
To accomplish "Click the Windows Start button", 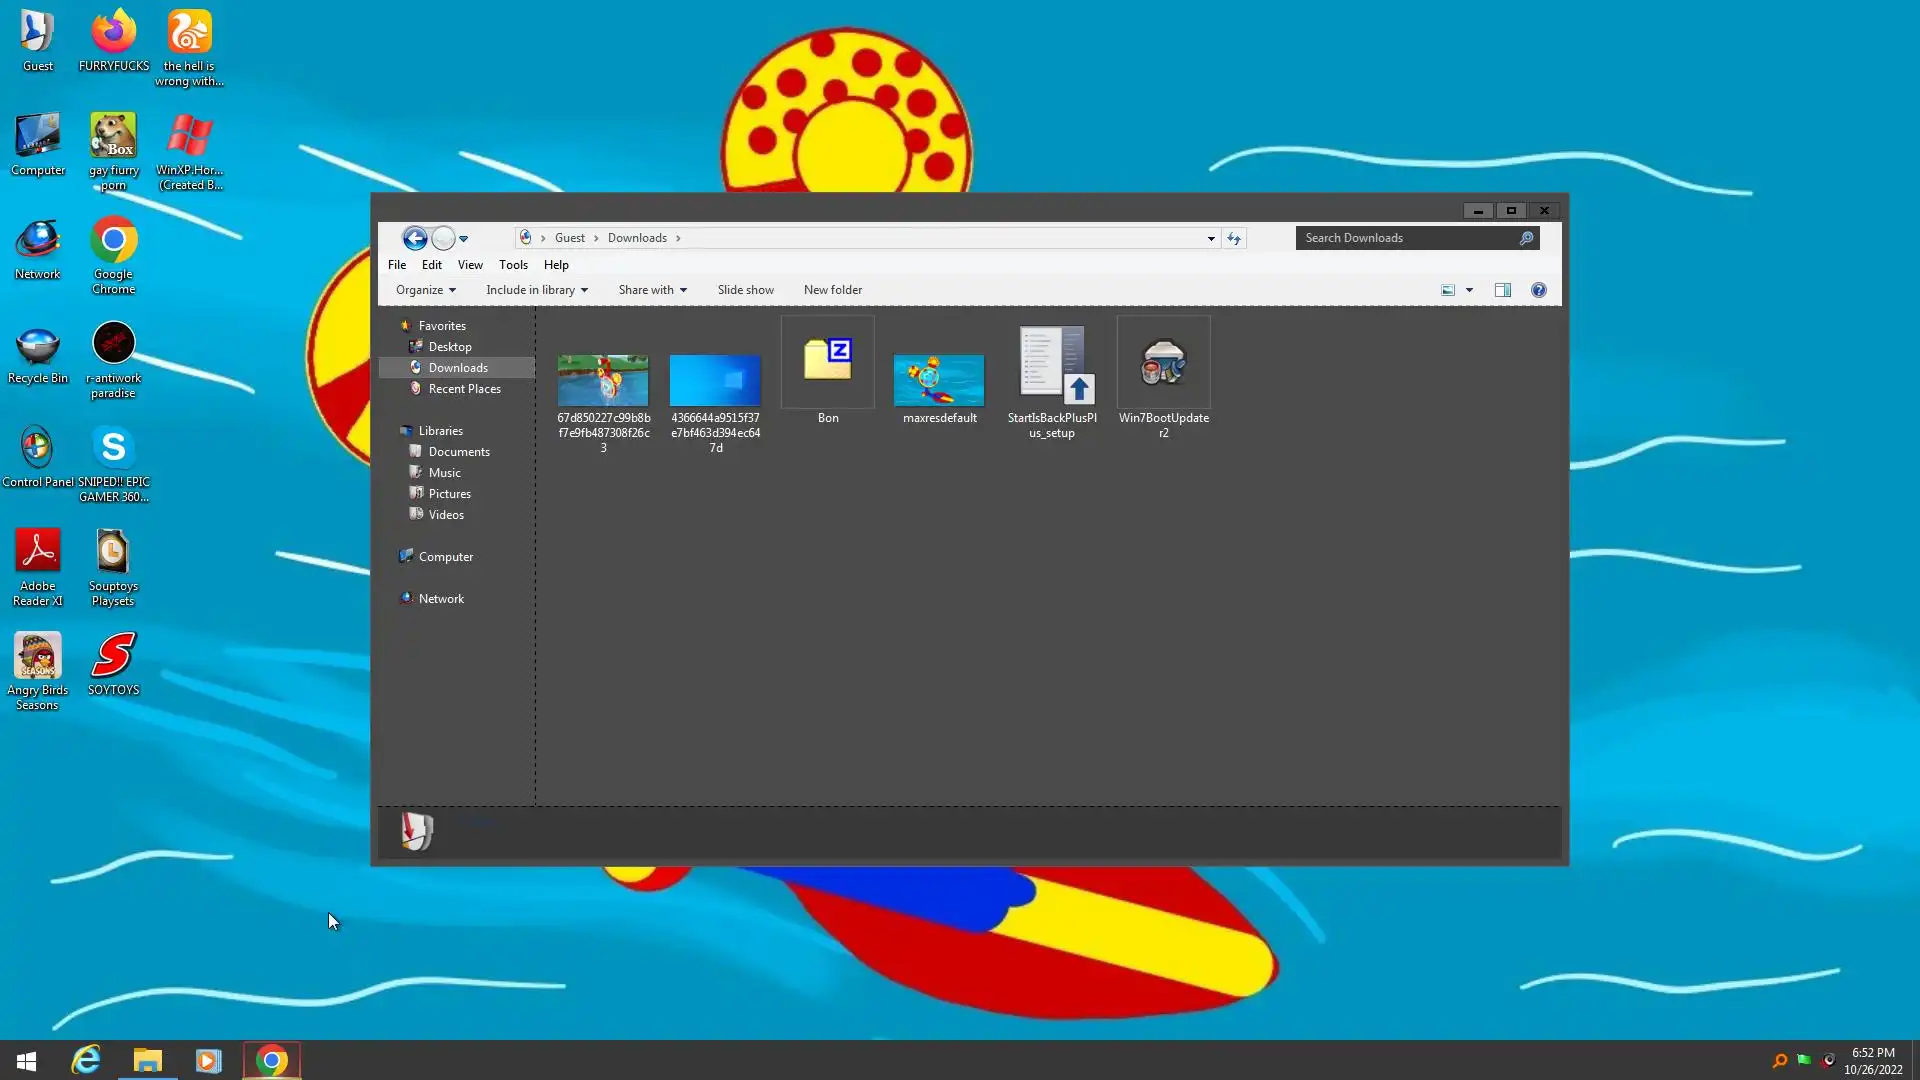I will pyautogui.click(x=27, y=1060).
